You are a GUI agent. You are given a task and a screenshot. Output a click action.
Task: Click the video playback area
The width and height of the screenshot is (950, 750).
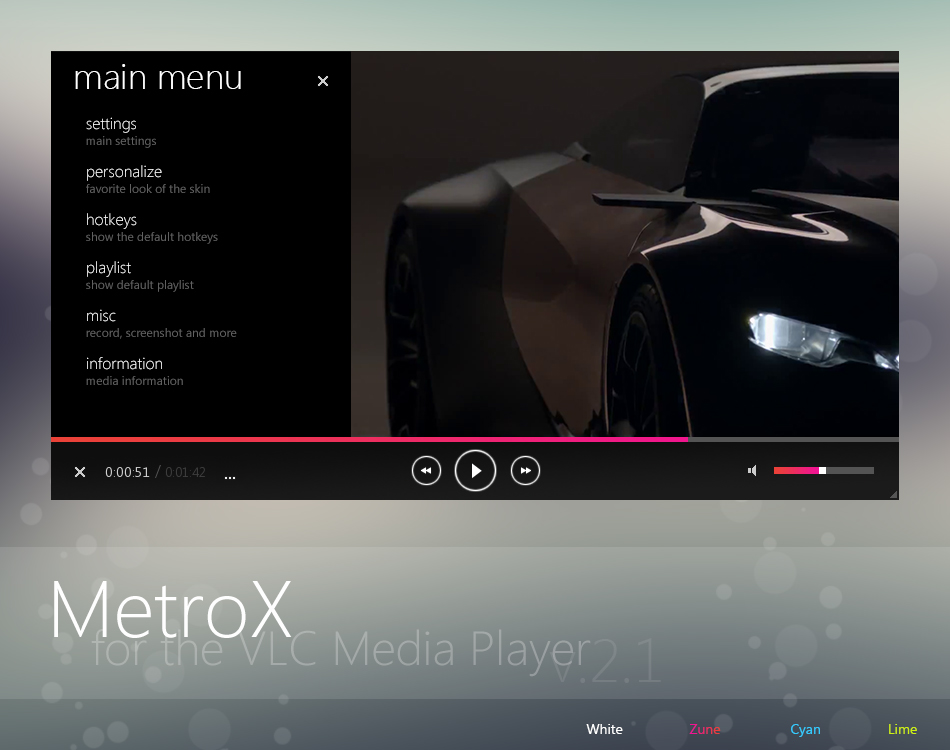click(x=625, y=244)
